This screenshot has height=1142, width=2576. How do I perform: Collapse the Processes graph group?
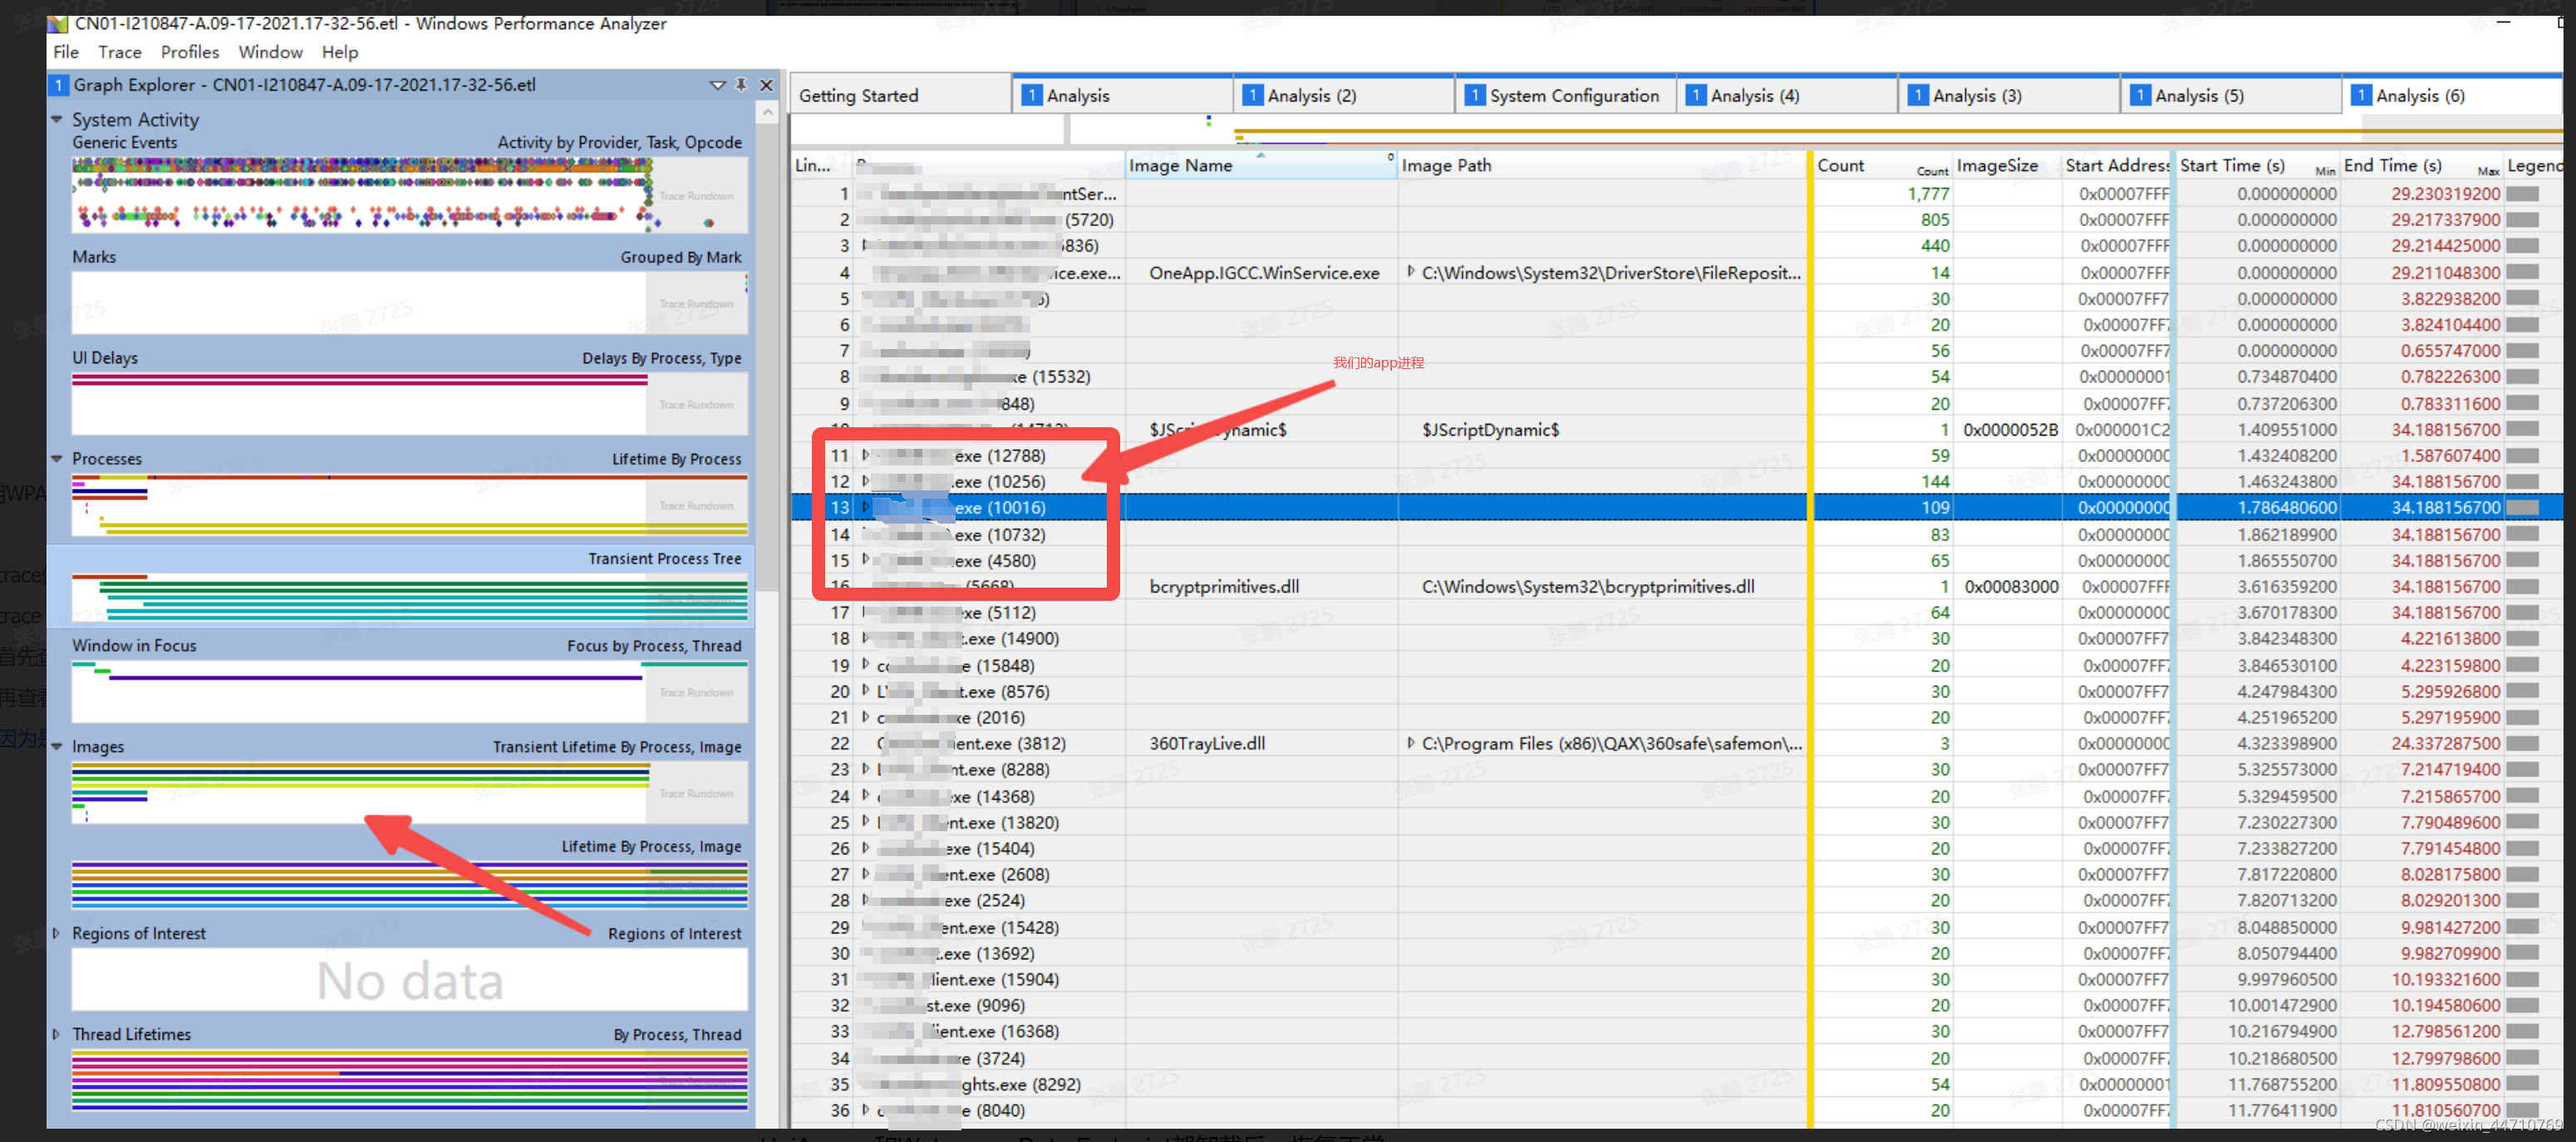57,459
